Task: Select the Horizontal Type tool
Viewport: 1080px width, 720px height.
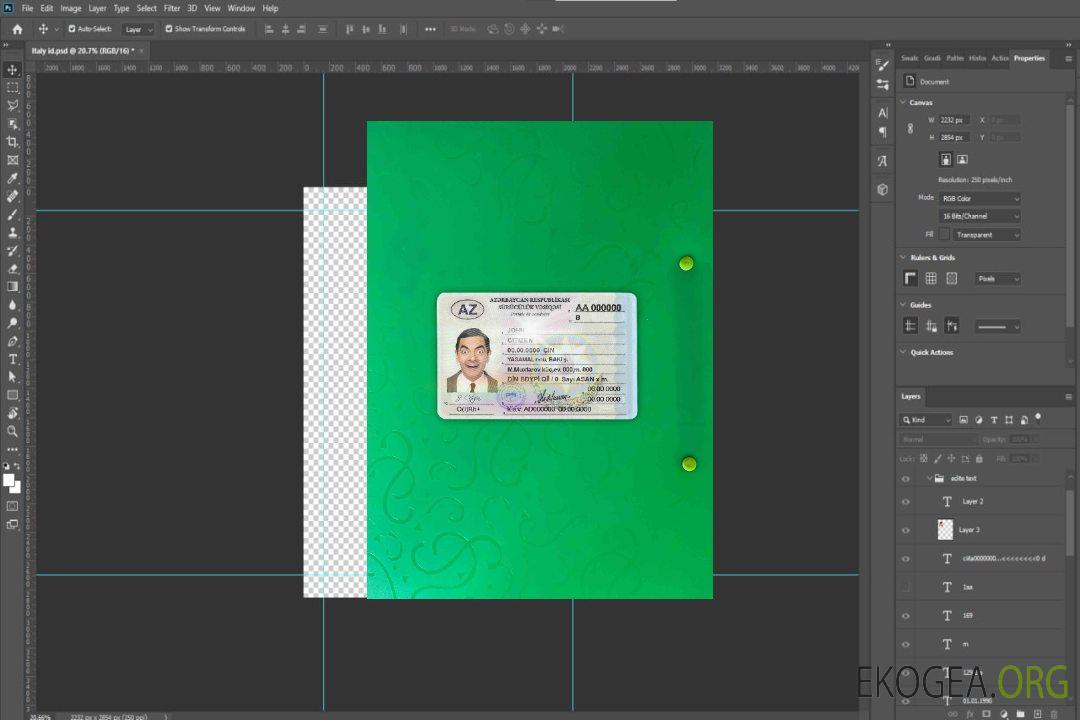Action: point(12,359)
